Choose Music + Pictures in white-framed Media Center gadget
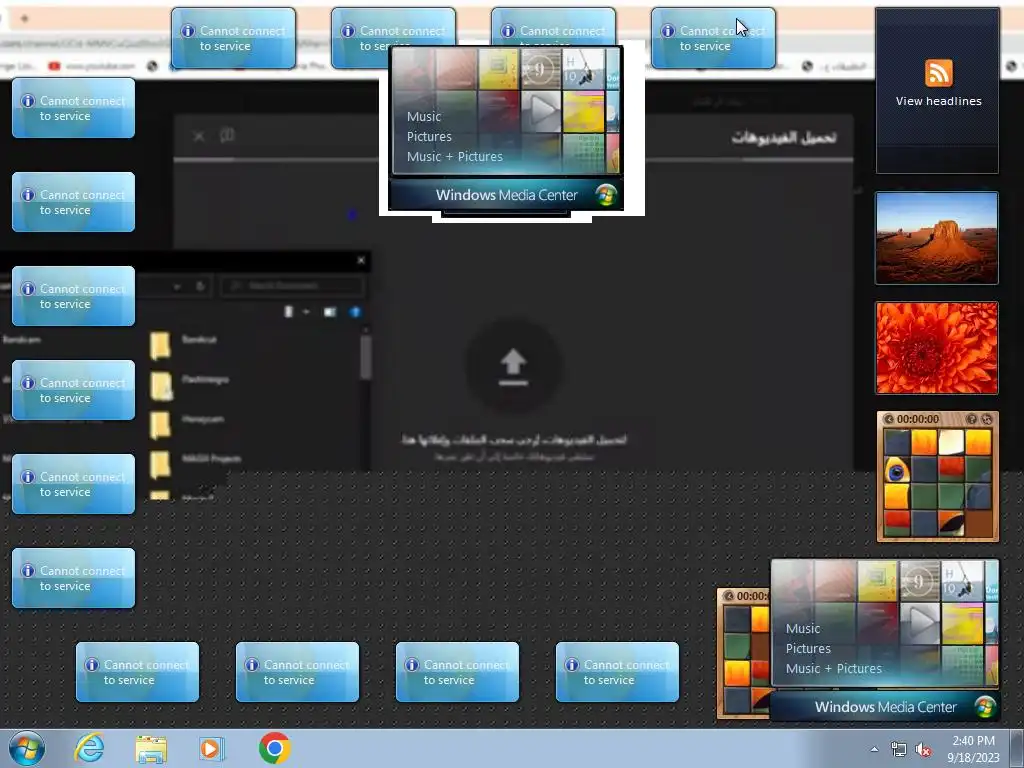 coord(455,156)
